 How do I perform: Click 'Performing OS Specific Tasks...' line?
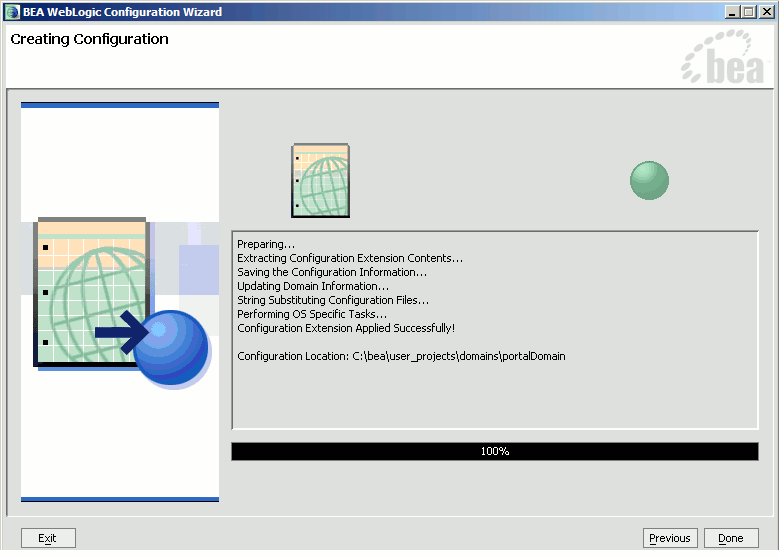click(312, 314)
